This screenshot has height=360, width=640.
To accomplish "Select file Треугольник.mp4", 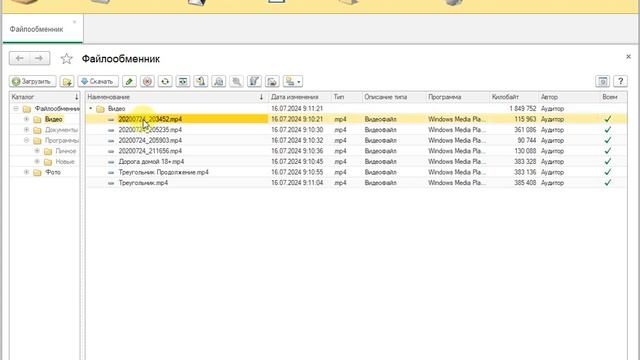I will (143, 183).
